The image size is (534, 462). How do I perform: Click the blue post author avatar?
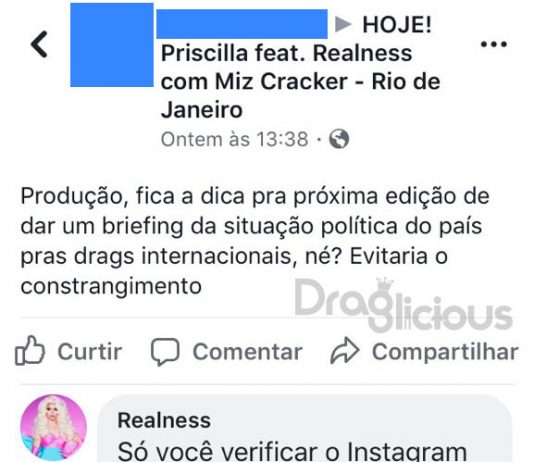click(112, 45)
